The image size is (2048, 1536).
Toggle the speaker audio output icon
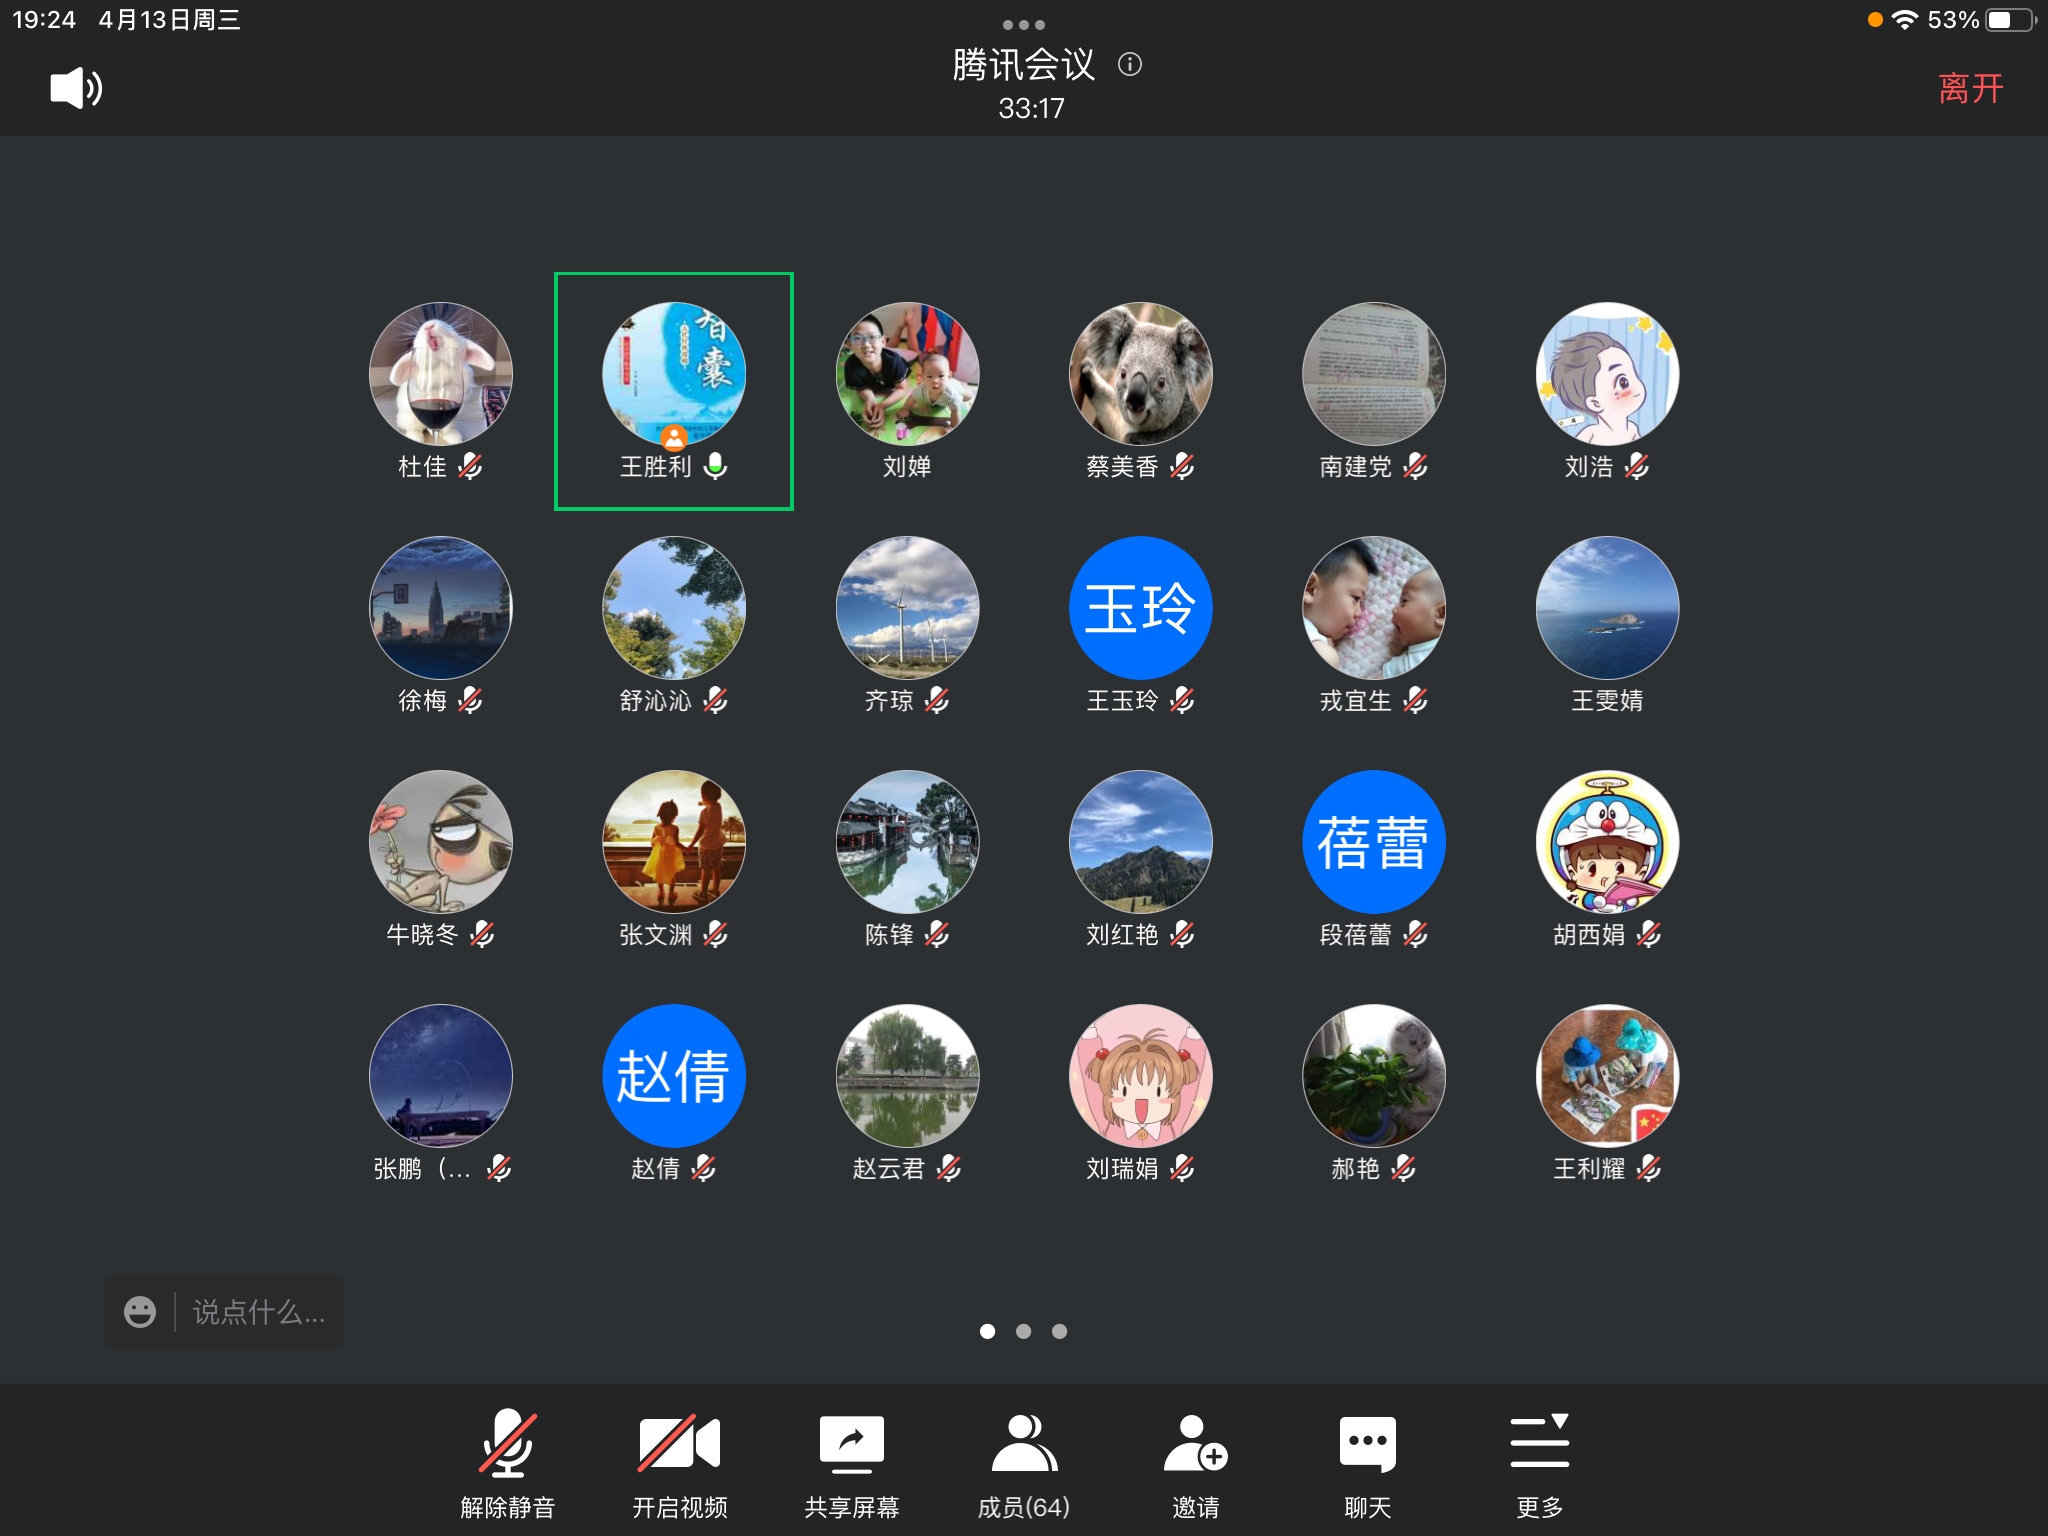76,89
